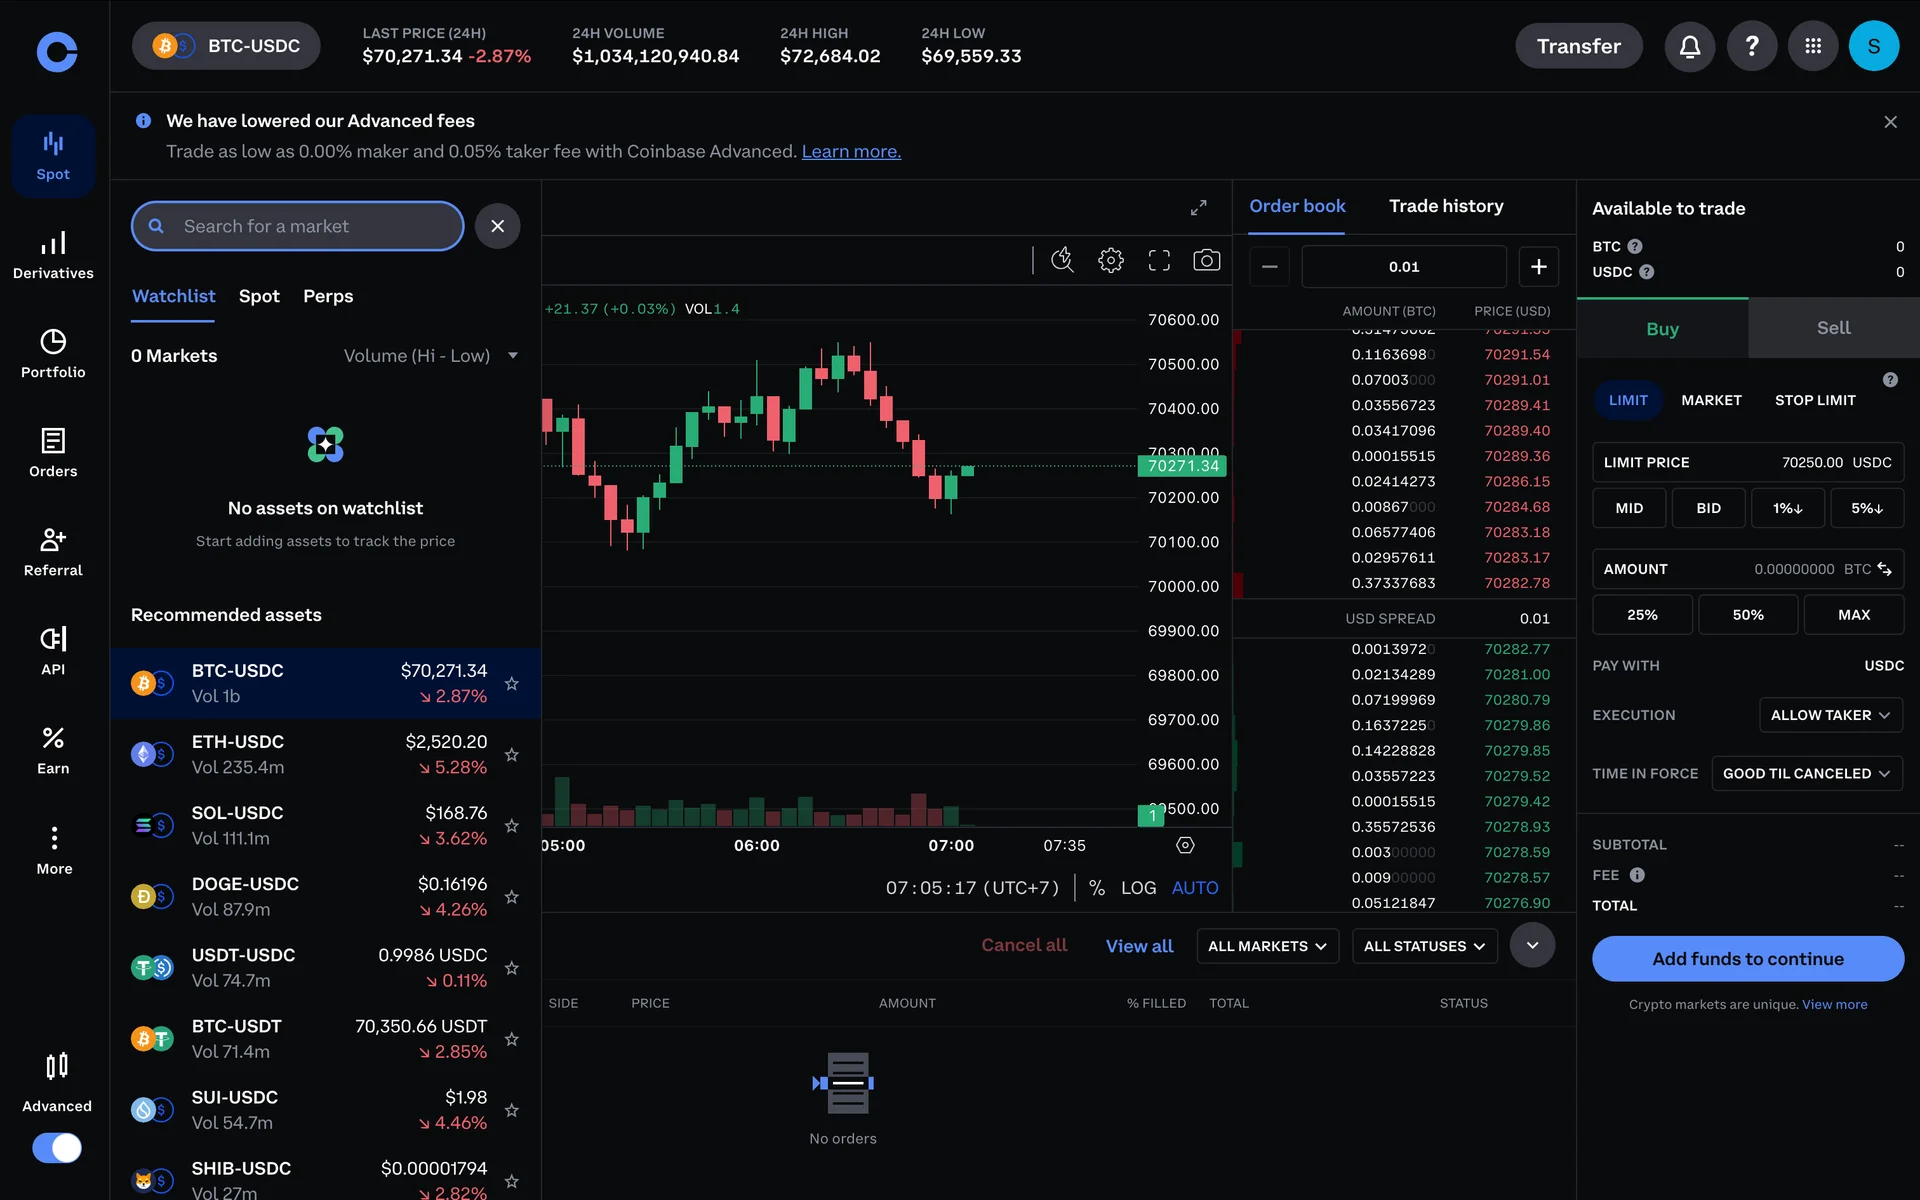Take a chart snapshot with camera icon
1920x1200 pixels.
1206,261
